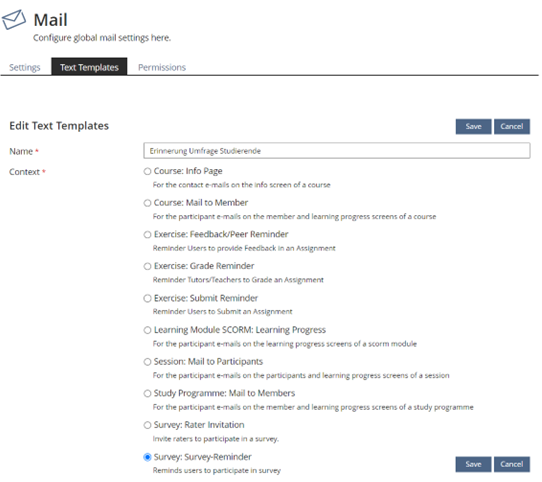Select Exercise: Submit Reminder option
The height and width of the screenshot is (482, 542).
148,298
